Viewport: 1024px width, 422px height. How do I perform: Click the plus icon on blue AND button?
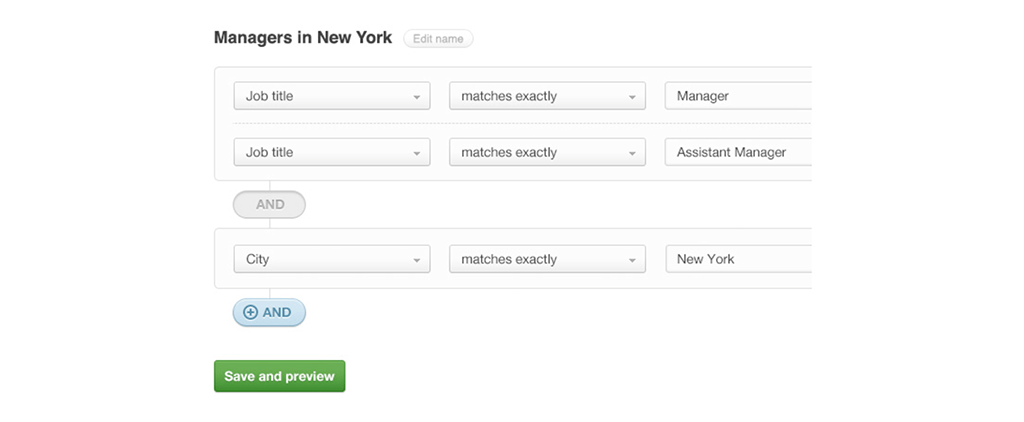click(251, 313)
